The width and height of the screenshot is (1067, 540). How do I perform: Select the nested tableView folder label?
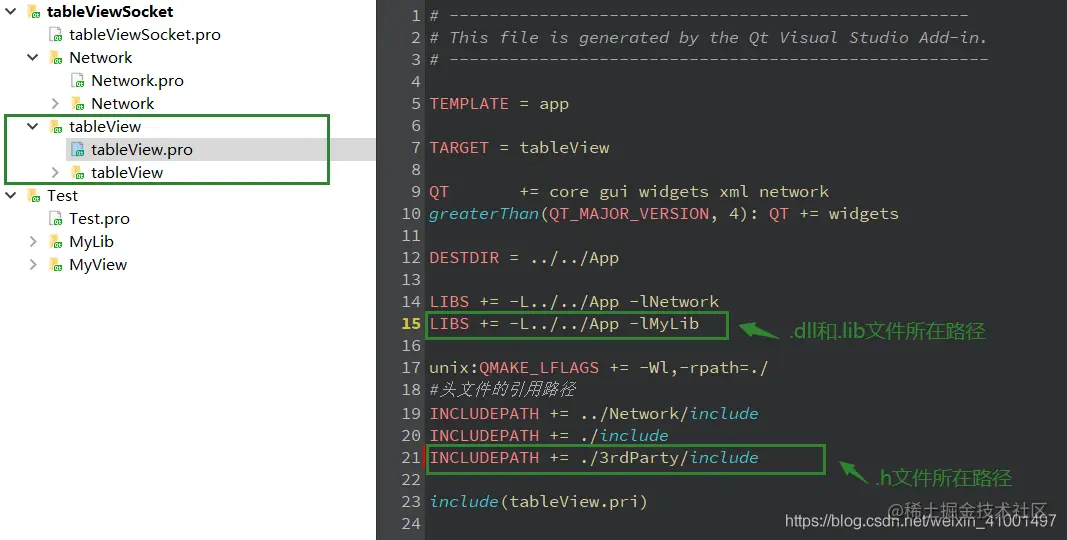[x=127, y=173]
